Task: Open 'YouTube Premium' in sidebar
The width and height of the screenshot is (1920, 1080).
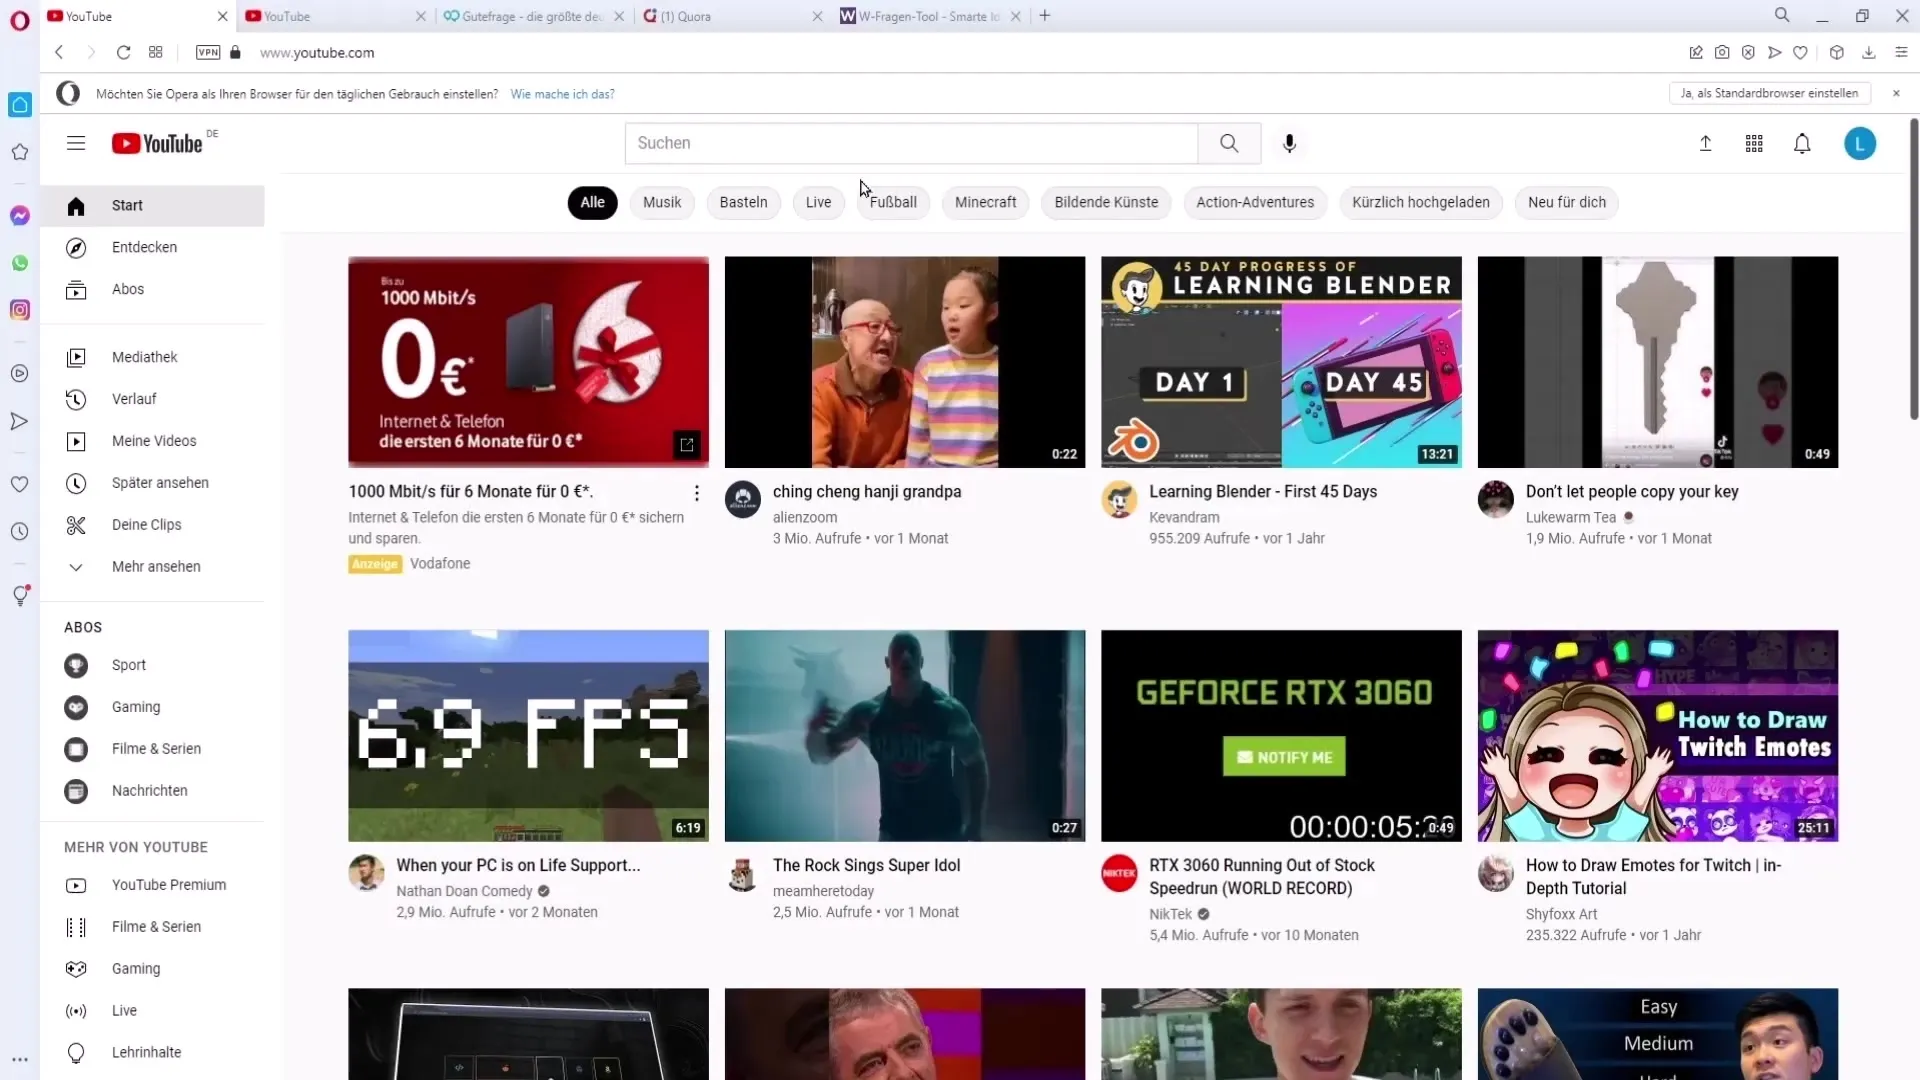Action: pyautogui.click(x=152, y=886)
